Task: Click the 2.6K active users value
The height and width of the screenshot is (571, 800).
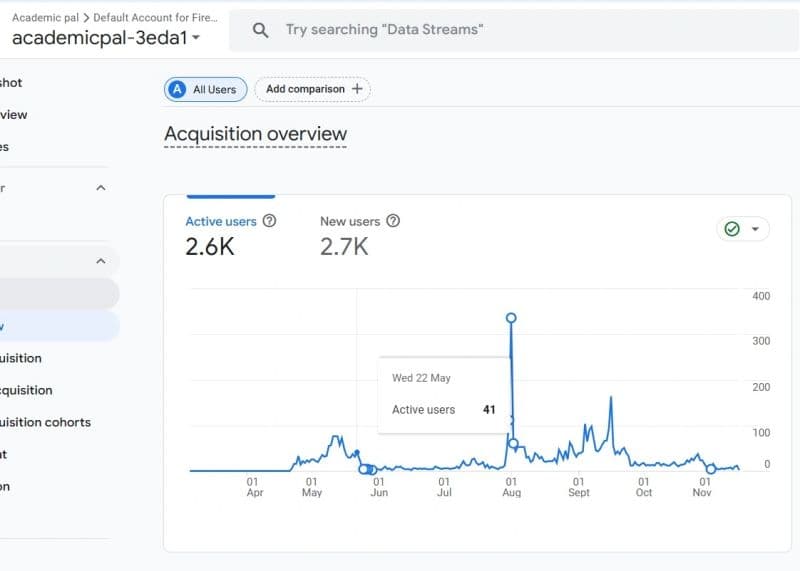Action: (x=210, y=247)
